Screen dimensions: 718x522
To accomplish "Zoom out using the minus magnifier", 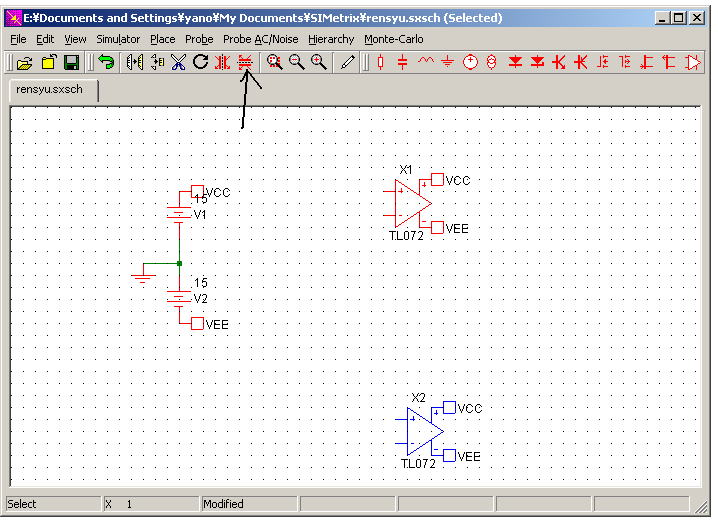I will click(297, 62).
